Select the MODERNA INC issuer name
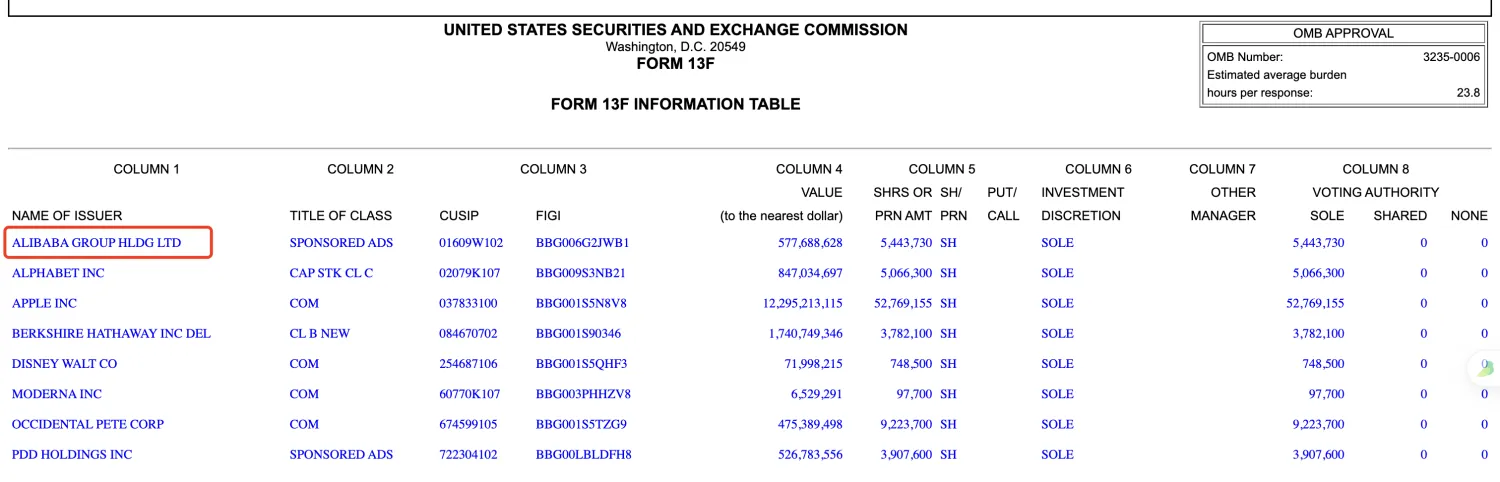The width and height of the screenshot is (1500, 482). (x=57, y=394)
